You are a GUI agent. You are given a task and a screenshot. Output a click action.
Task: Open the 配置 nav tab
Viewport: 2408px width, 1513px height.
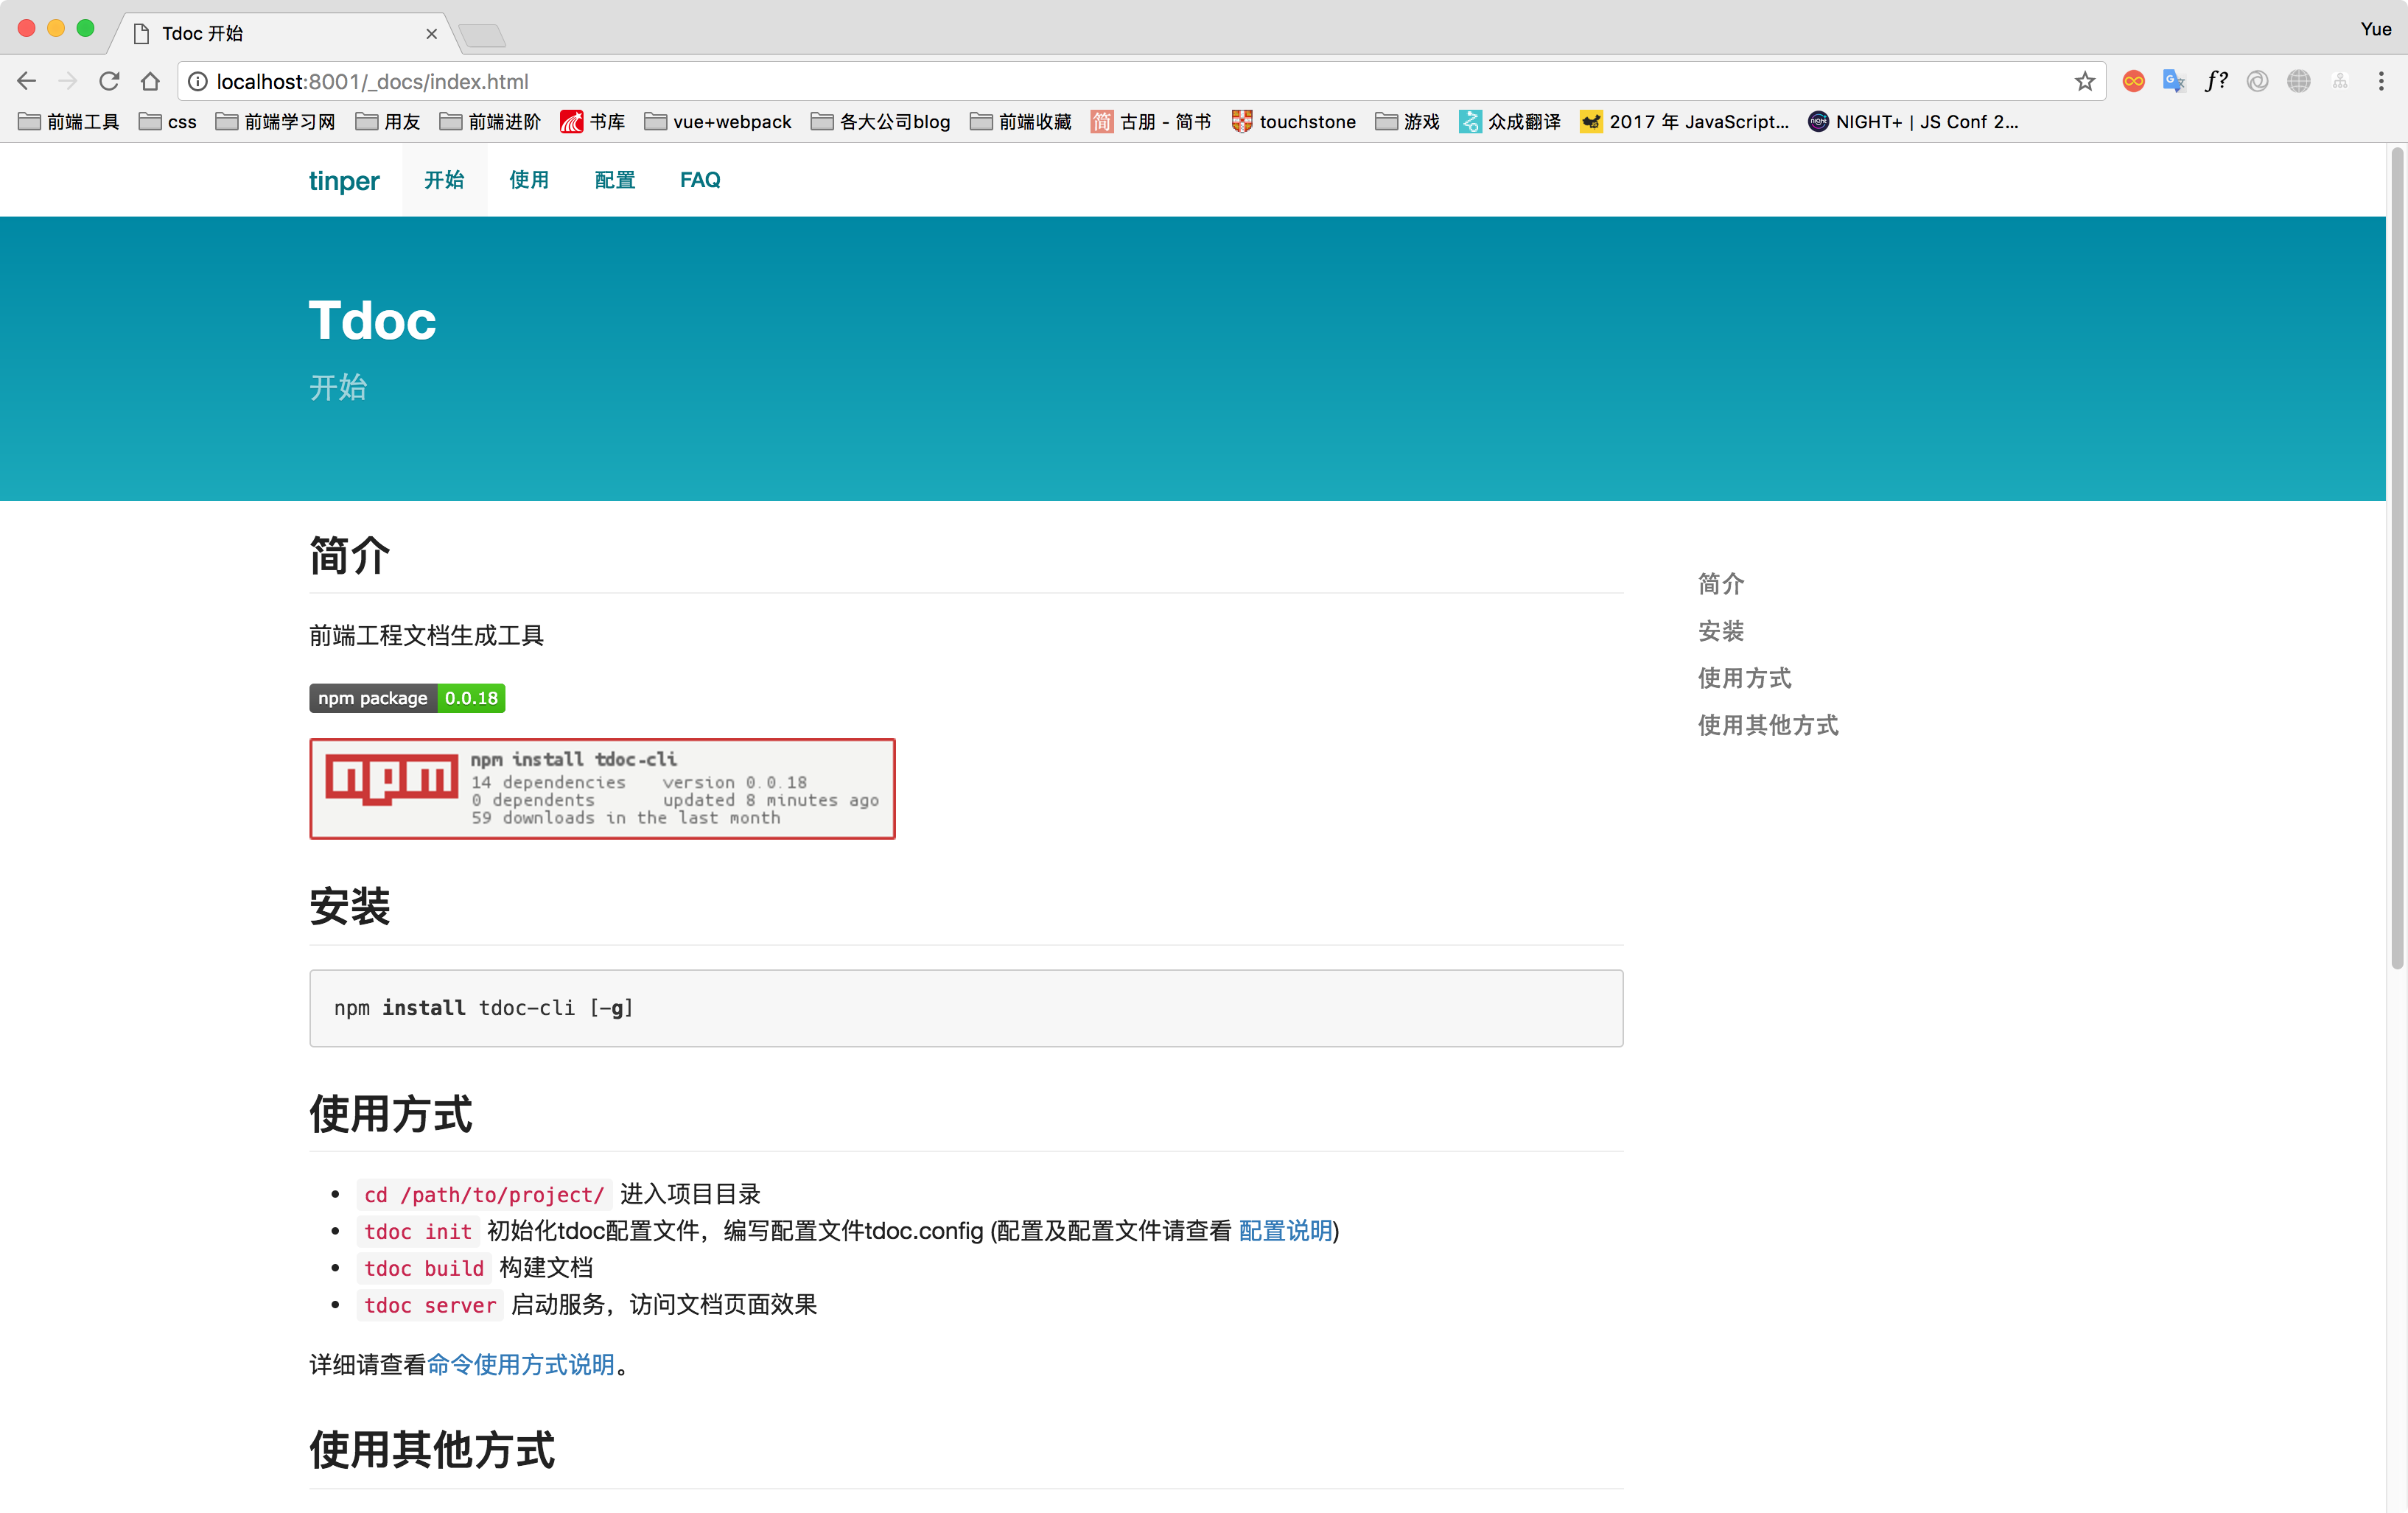pos(614,180)
